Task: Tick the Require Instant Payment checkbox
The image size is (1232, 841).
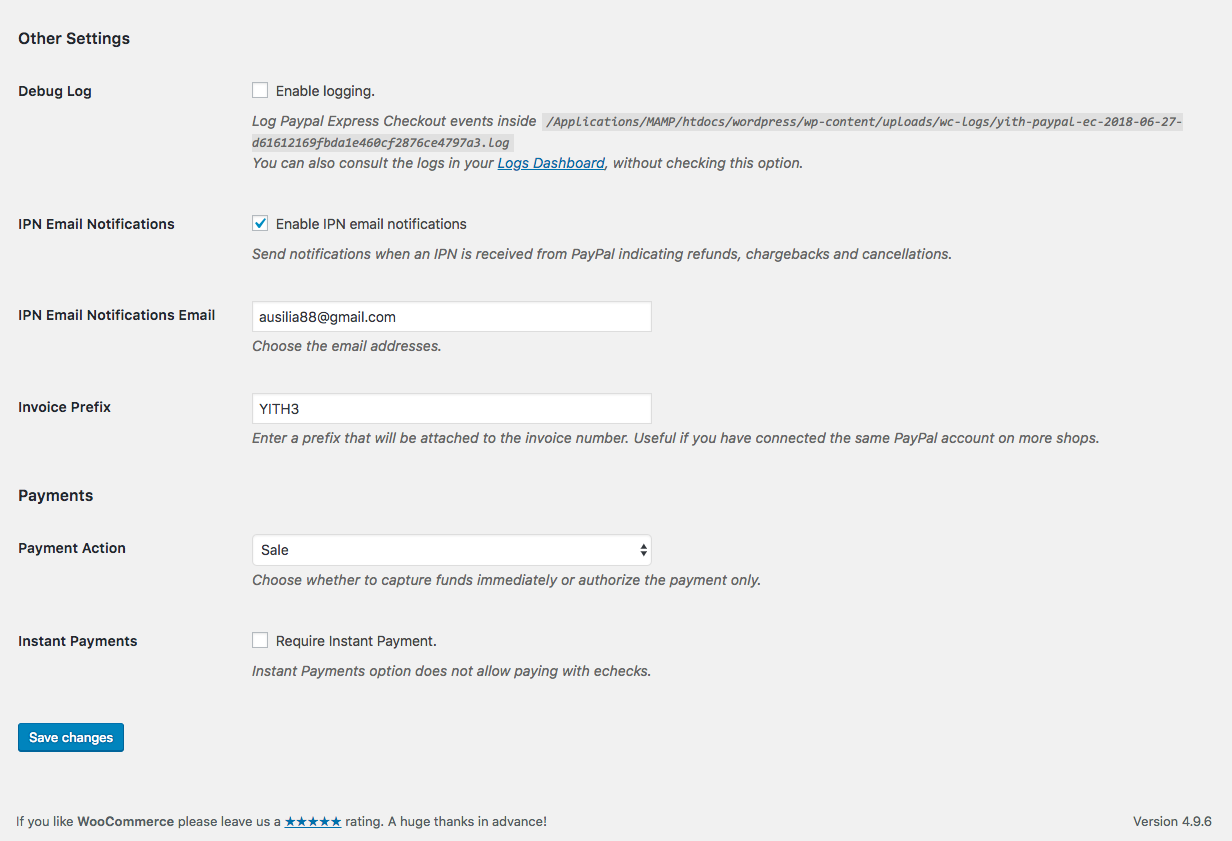Action: (260, 641)
